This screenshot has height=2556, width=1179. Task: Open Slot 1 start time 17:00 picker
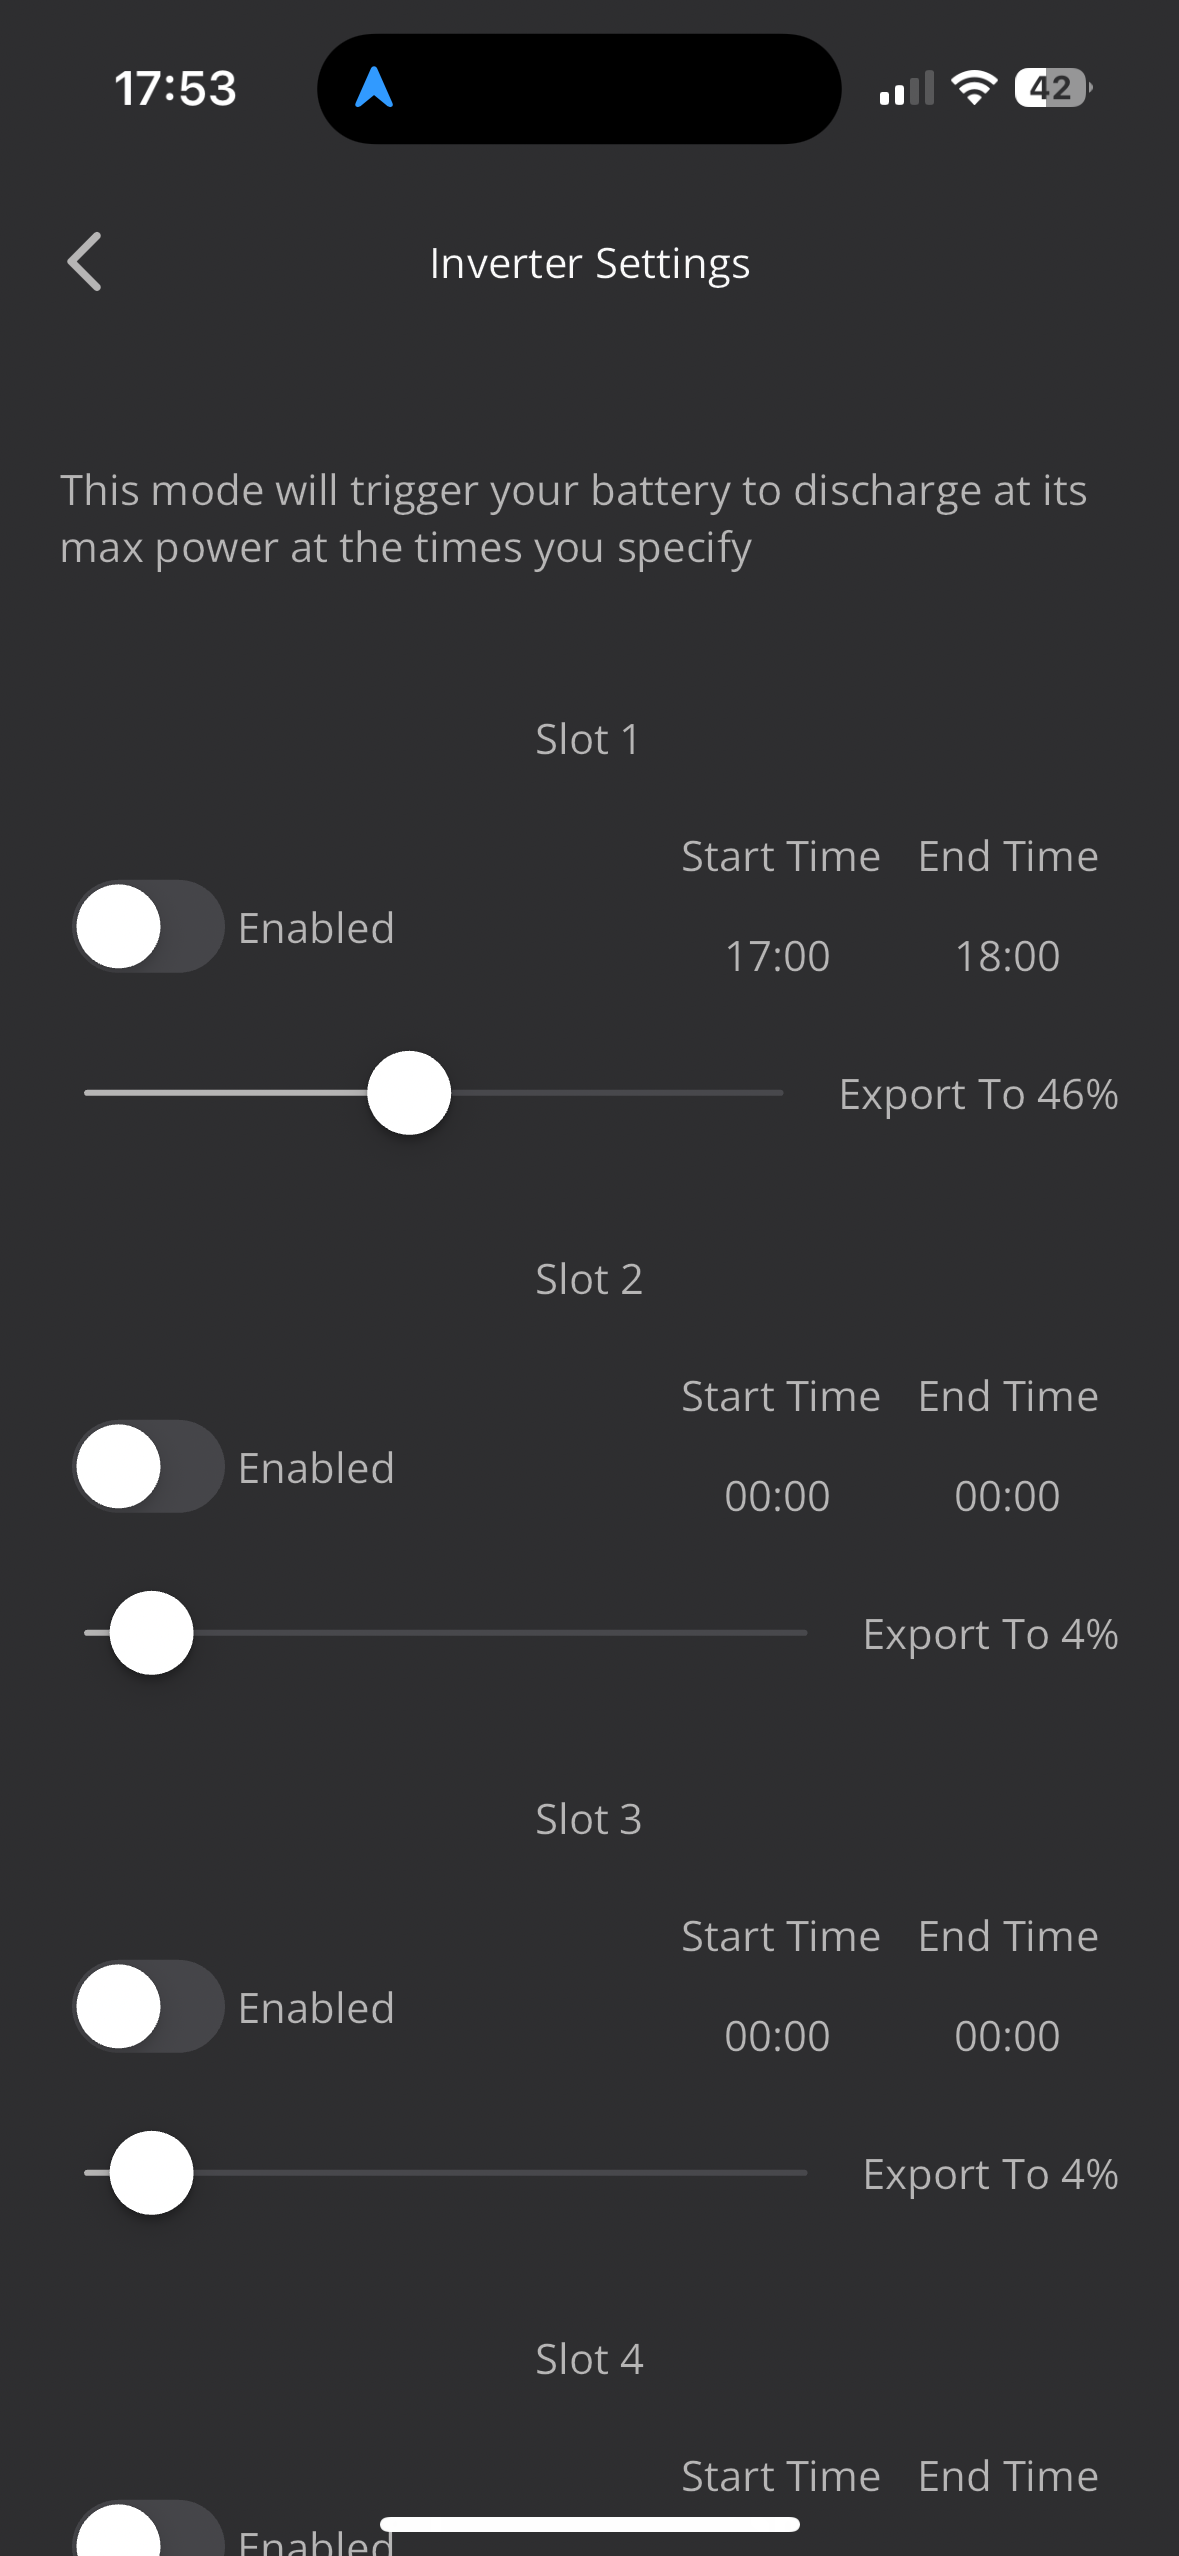(777, 956)
